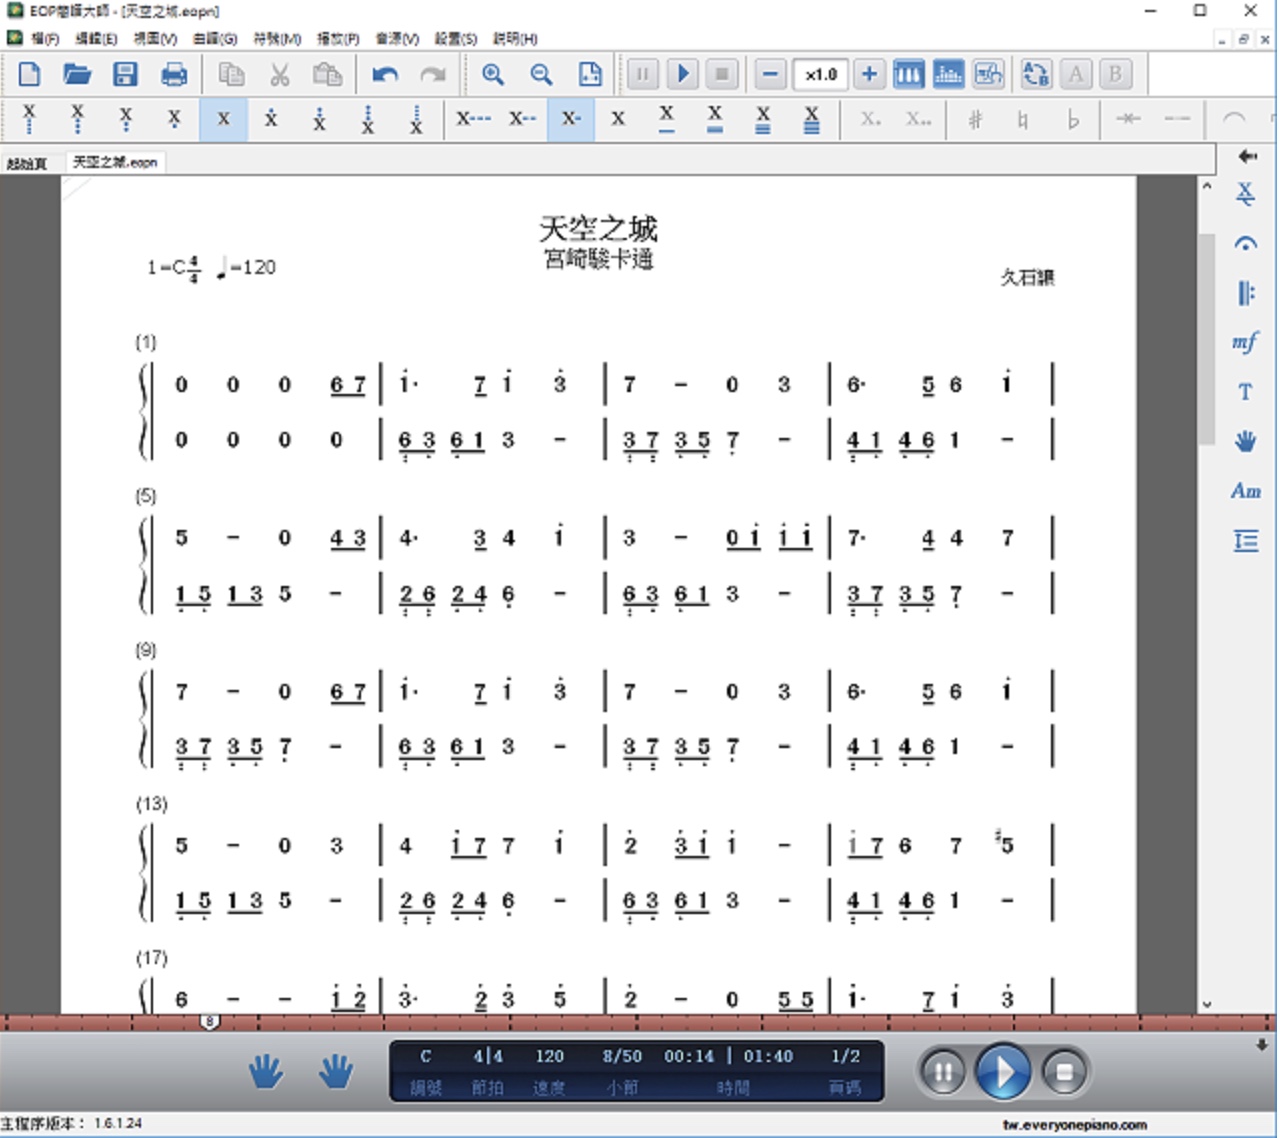The width and height of the screenshot is (1280, 1138).
Task: Click the double dotted note X.. icon
Action: coord(919,119)
